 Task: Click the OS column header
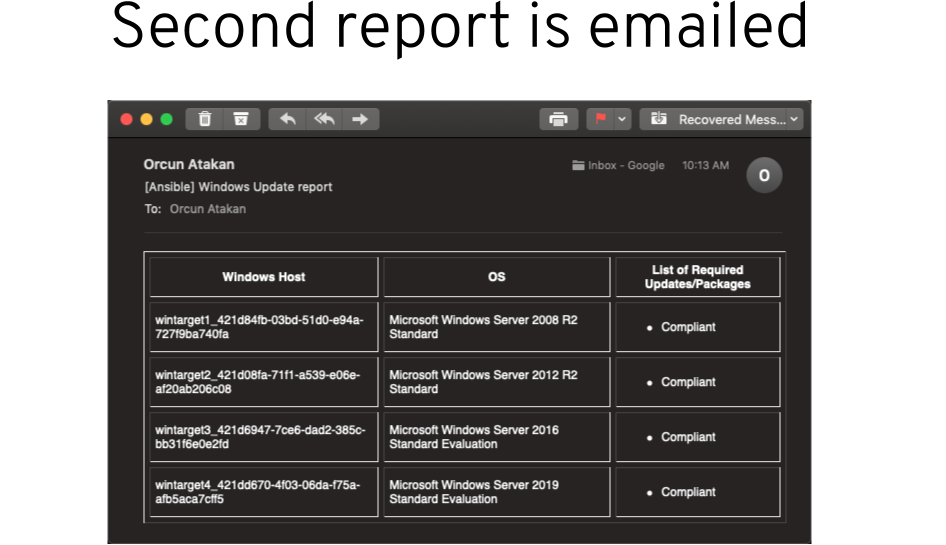497,277
